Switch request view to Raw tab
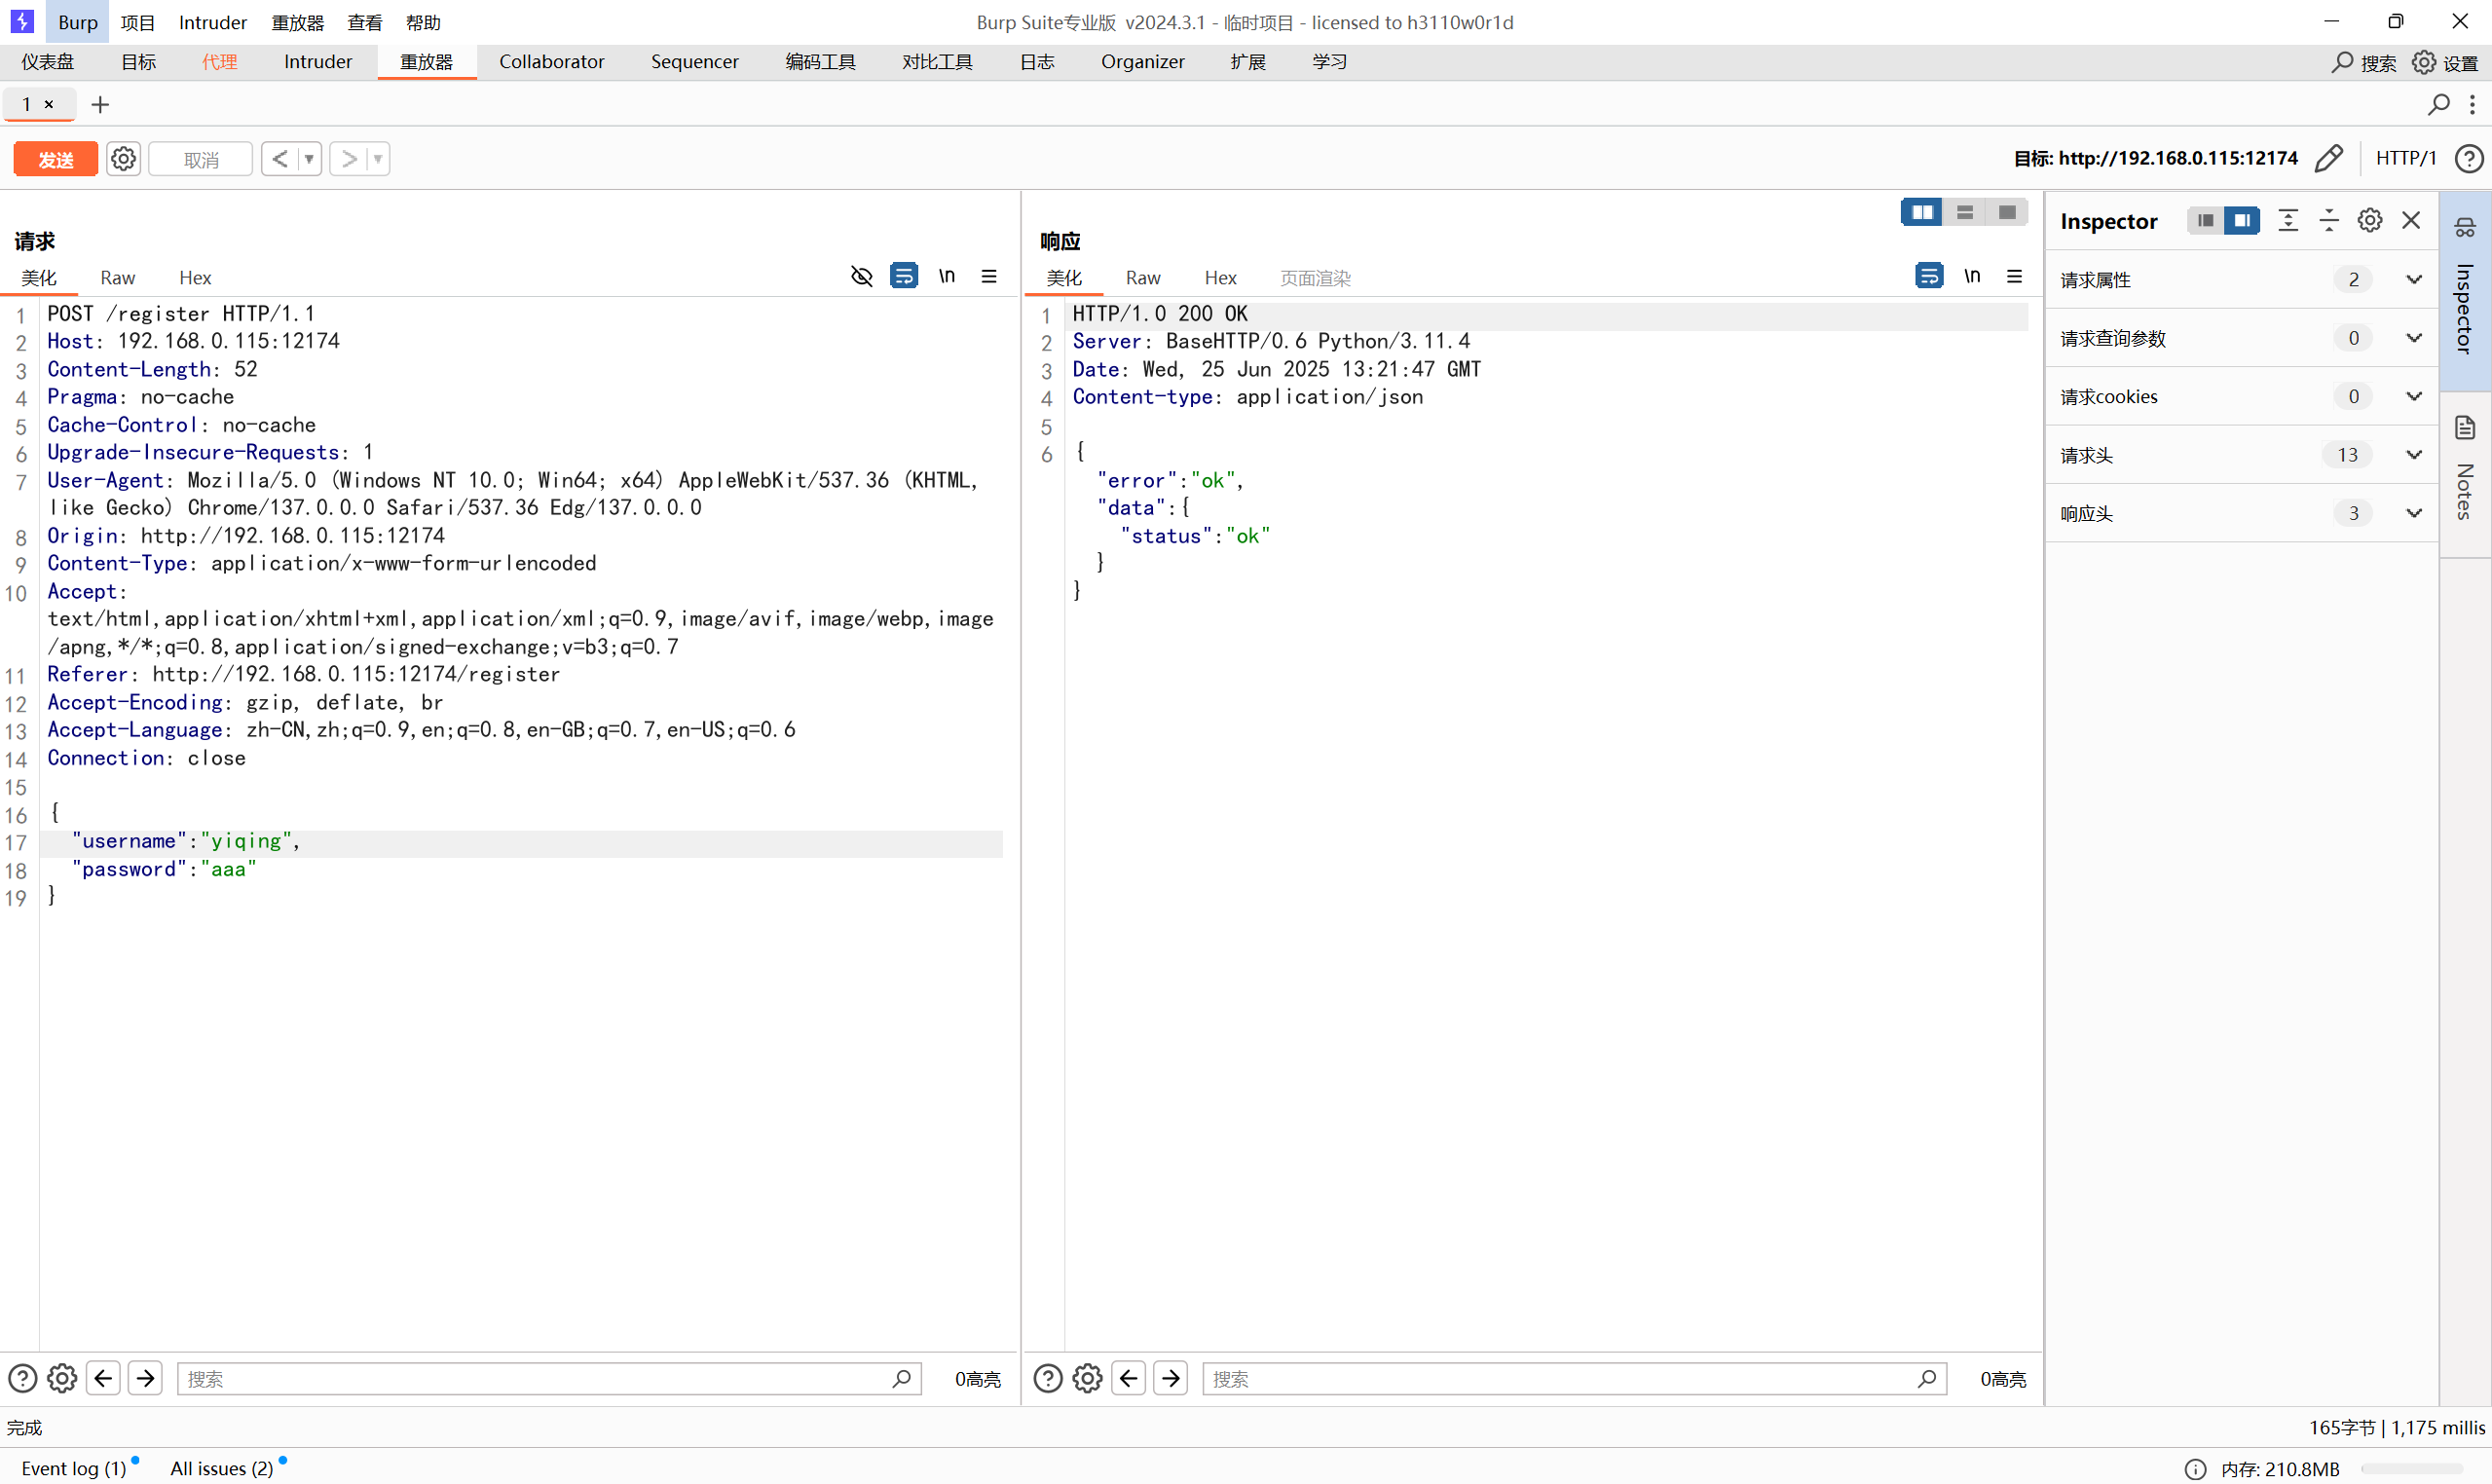The image size is (2492, 1484). click(x=117, y=278)
